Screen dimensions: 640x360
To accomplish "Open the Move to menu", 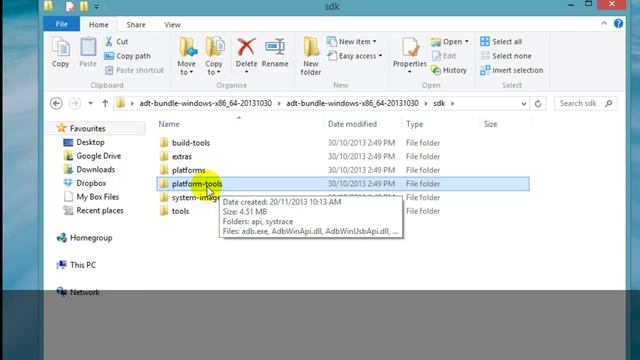I will click(187, 56).
